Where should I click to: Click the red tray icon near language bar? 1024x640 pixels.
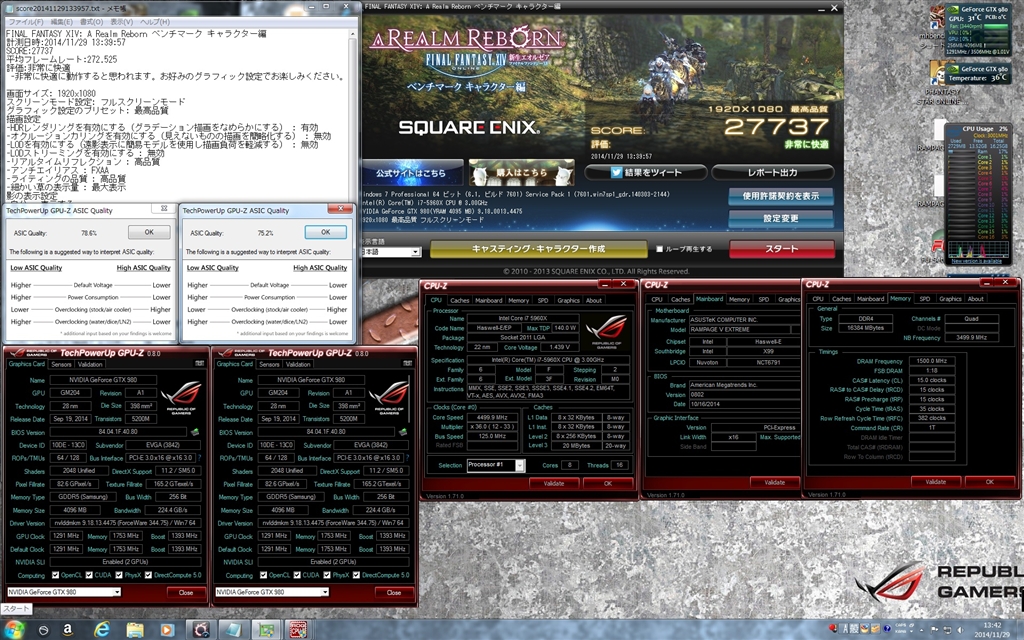[x=833, y=629]
